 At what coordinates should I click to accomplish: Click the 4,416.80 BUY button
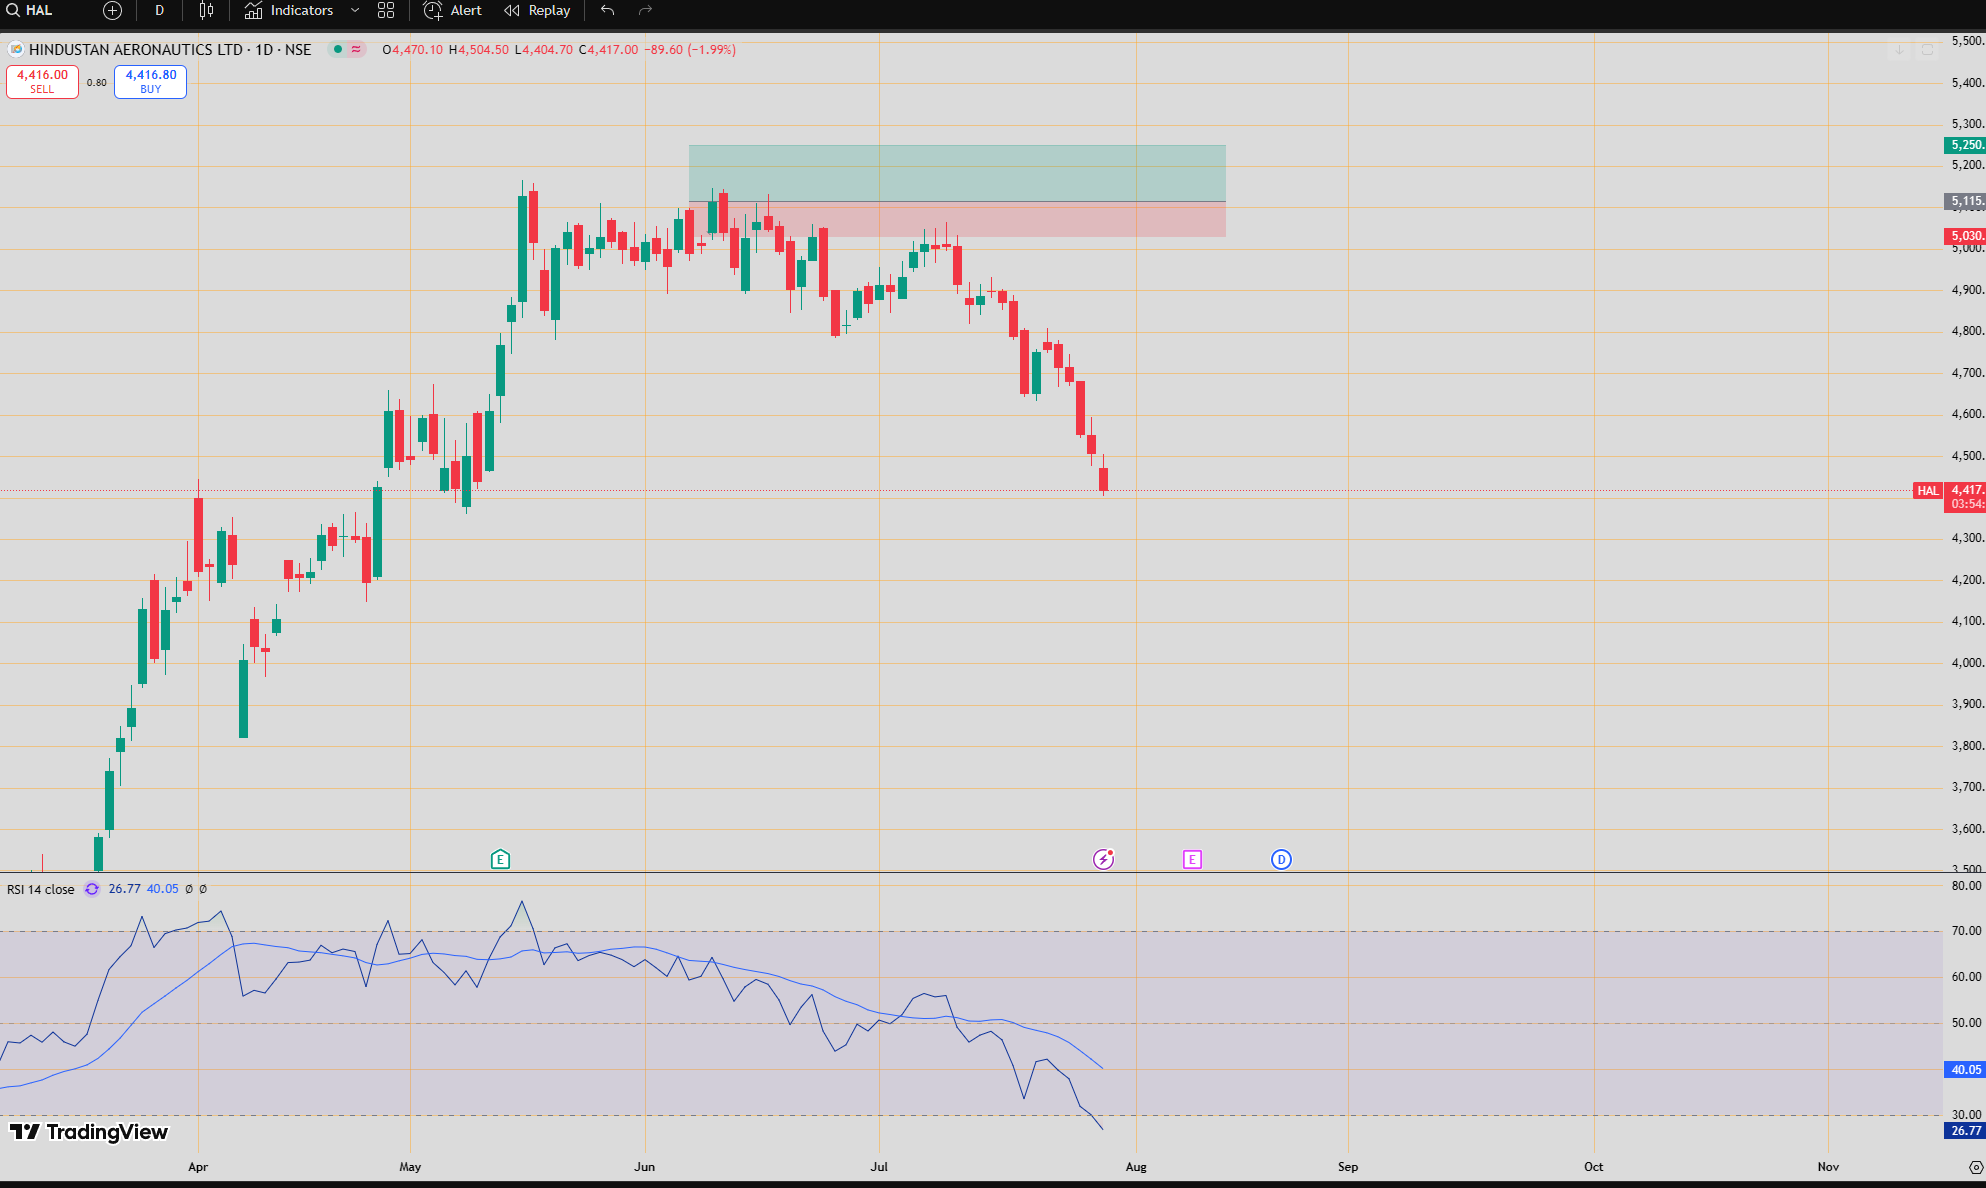(151, 81)
